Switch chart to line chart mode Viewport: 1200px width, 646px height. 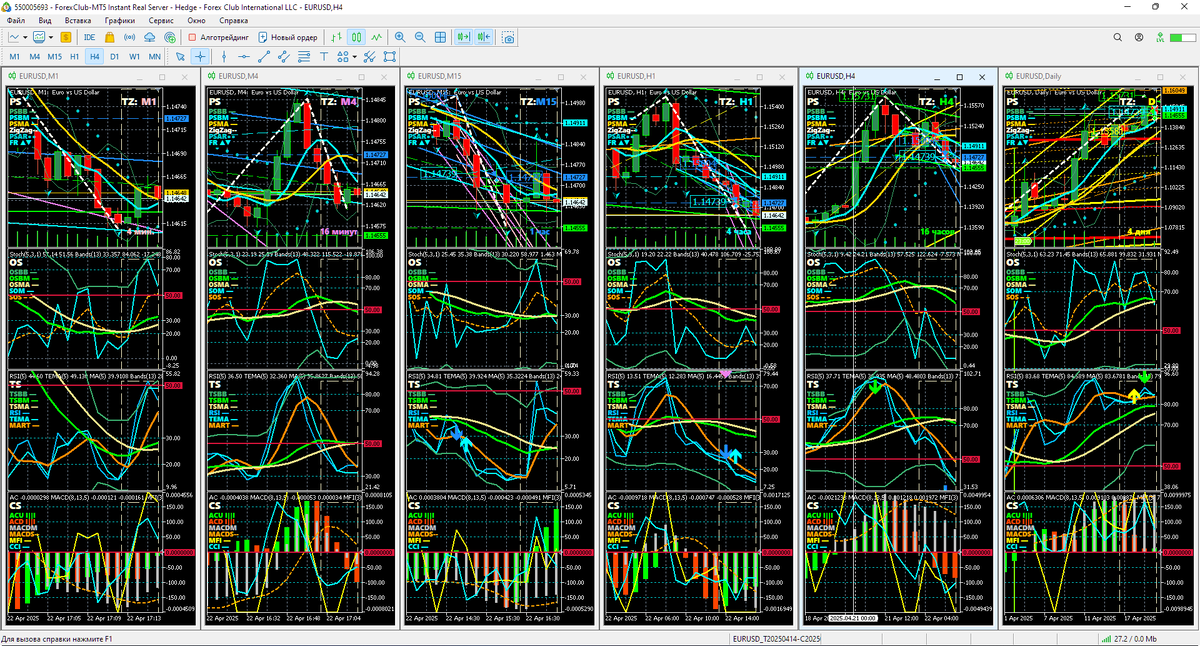377,37
